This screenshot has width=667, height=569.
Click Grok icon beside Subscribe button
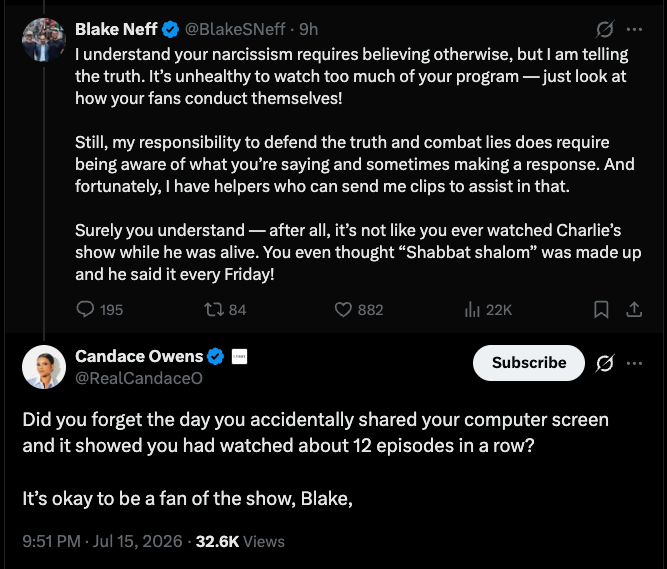(x=604, y=363)
